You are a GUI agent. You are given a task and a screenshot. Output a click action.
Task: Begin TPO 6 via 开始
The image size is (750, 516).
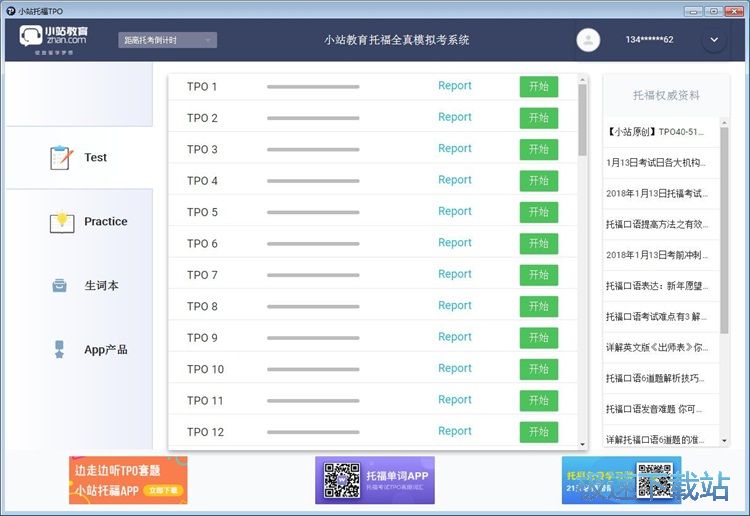point(539,243)
